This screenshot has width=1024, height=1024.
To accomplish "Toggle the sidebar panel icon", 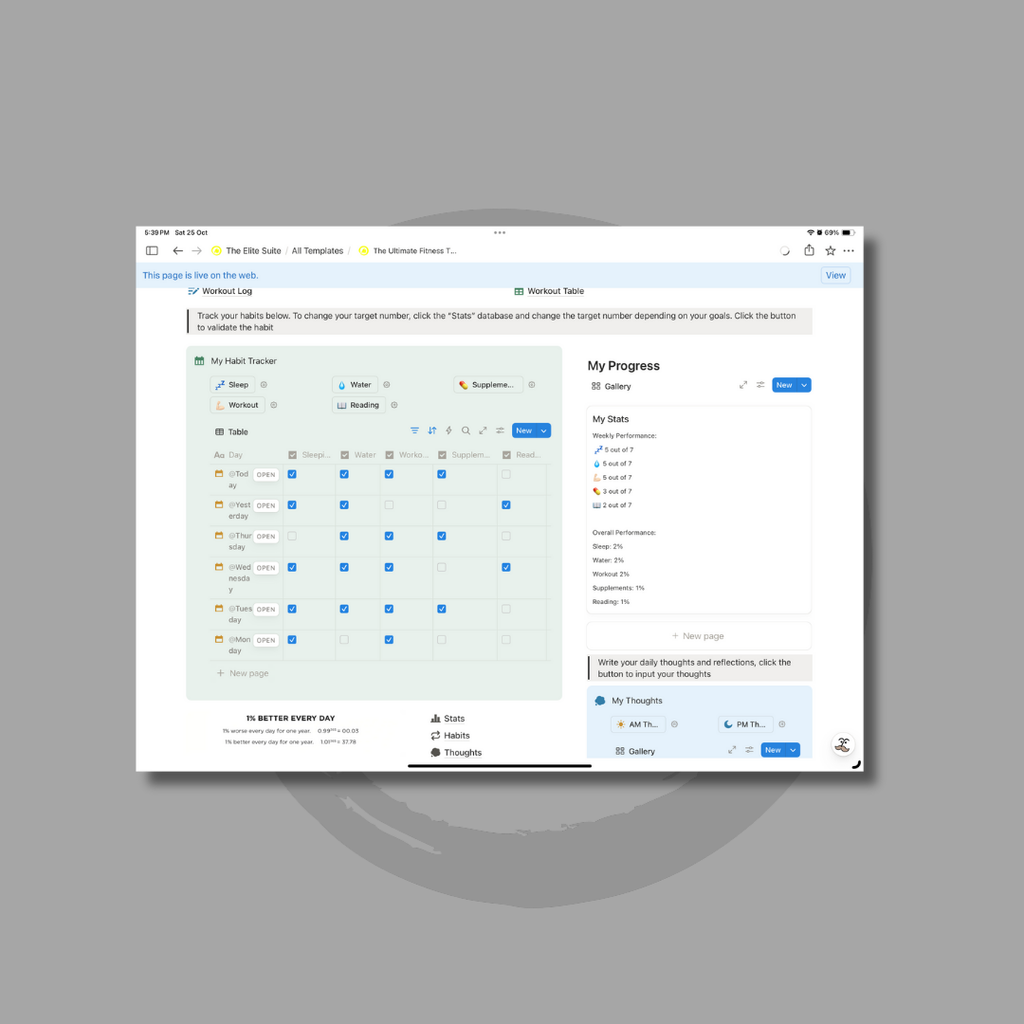I will pyautogui.click(x=152, y=251).
